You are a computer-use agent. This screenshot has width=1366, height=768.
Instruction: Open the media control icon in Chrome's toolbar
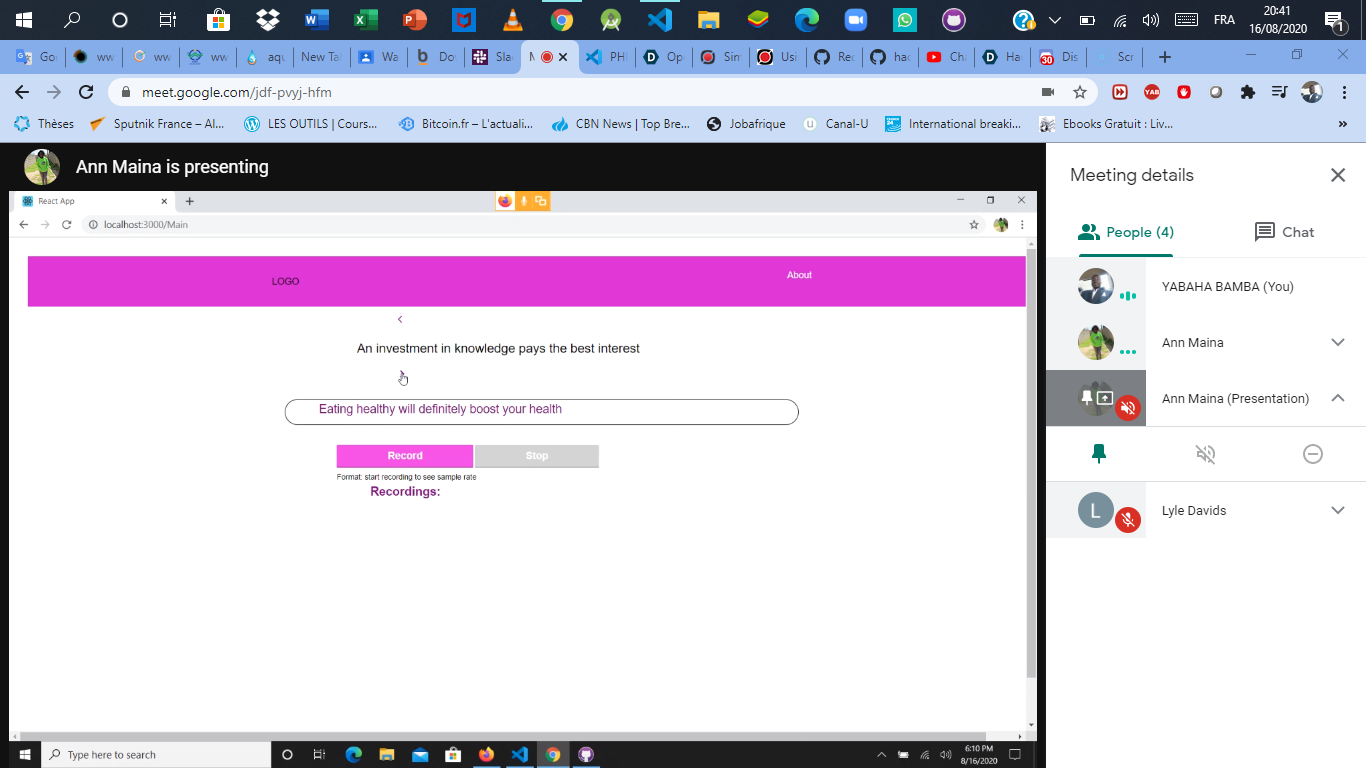pyautogui.click(x=1279, y=92)
